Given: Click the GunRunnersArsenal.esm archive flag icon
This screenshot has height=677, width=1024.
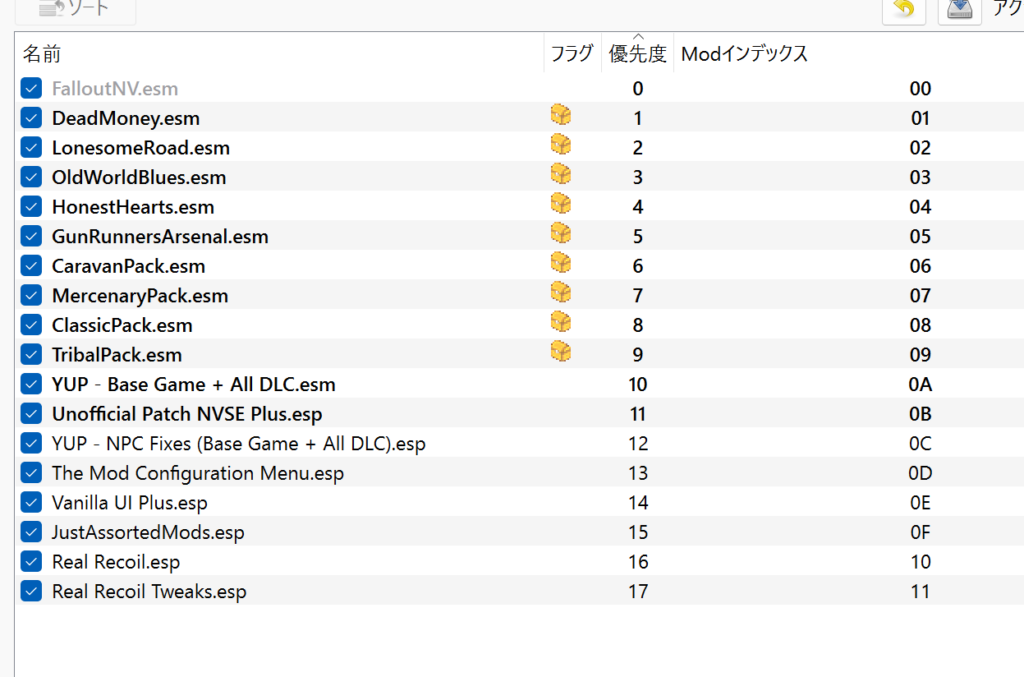Looking at the screenshot, I should (x=561, y=234).
